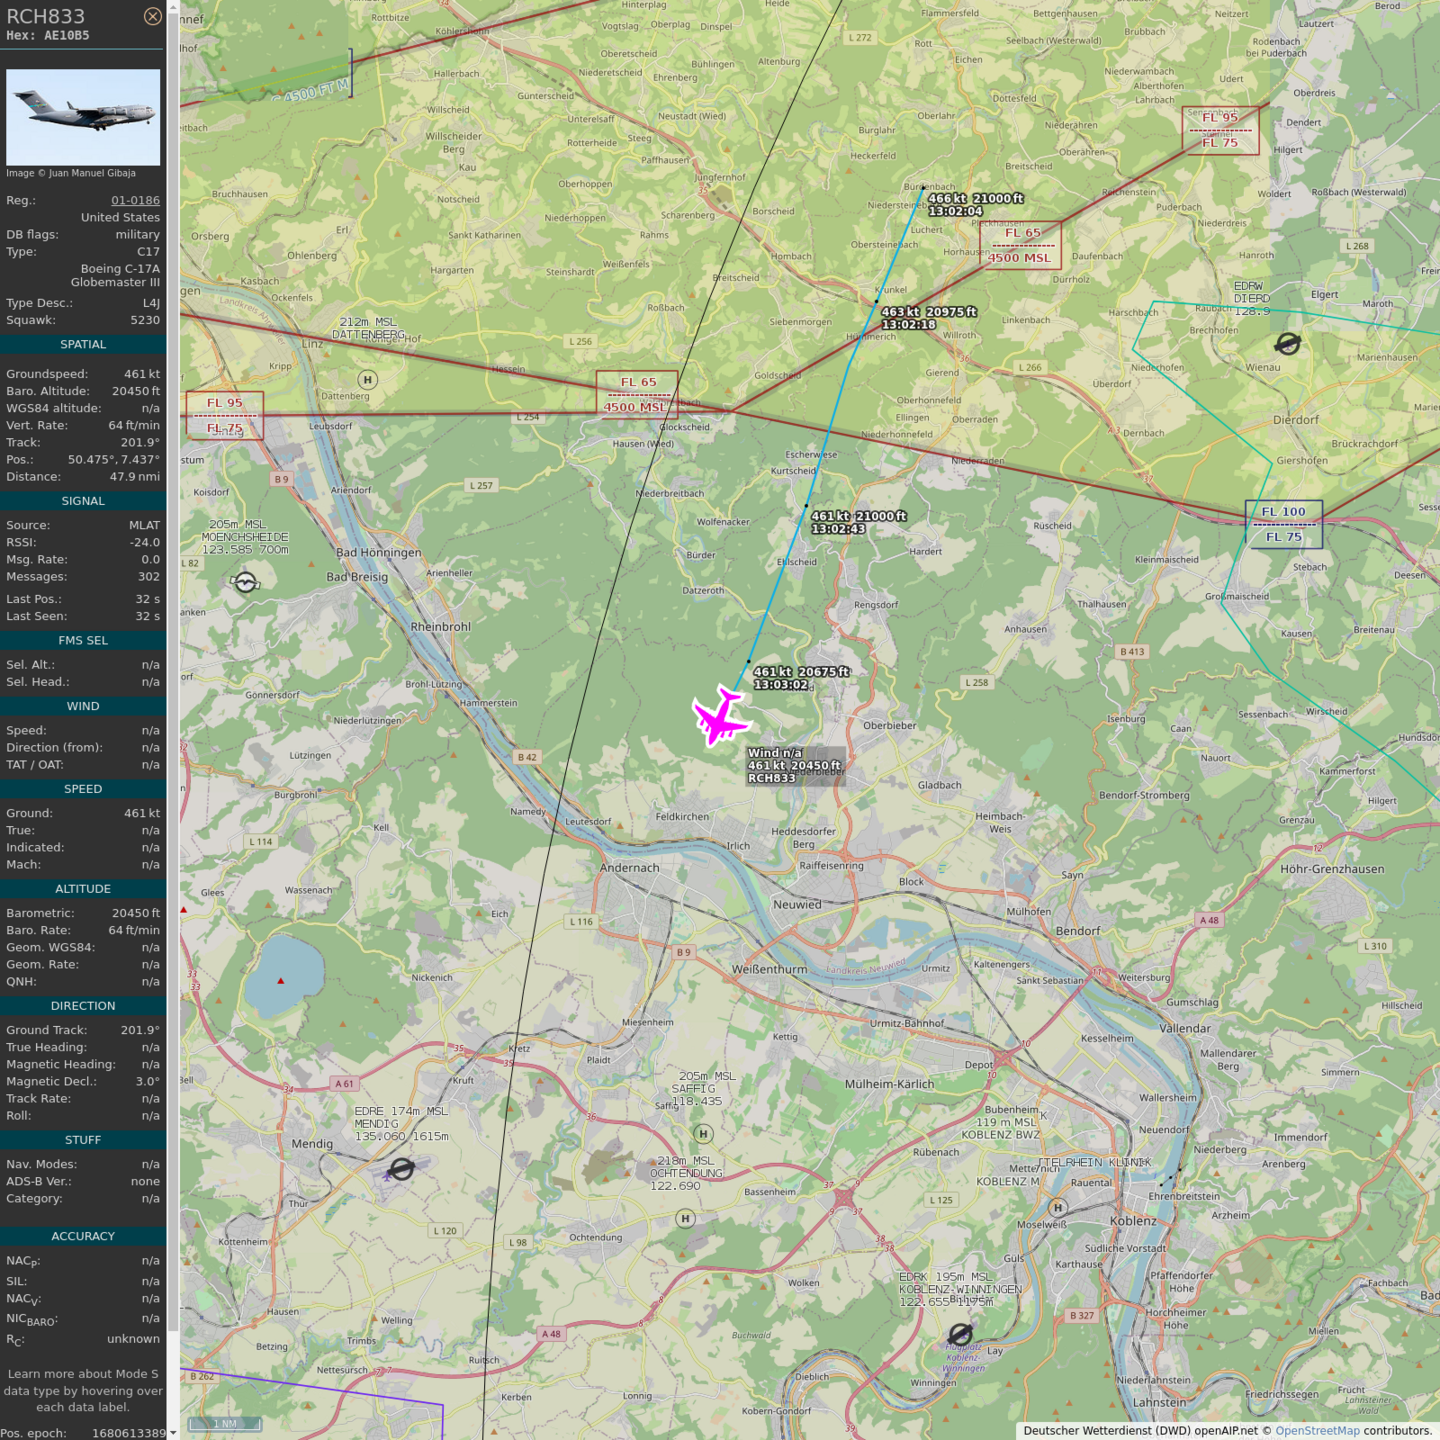Click the sidebar scrollbar down arrow

coord(173,1432)
